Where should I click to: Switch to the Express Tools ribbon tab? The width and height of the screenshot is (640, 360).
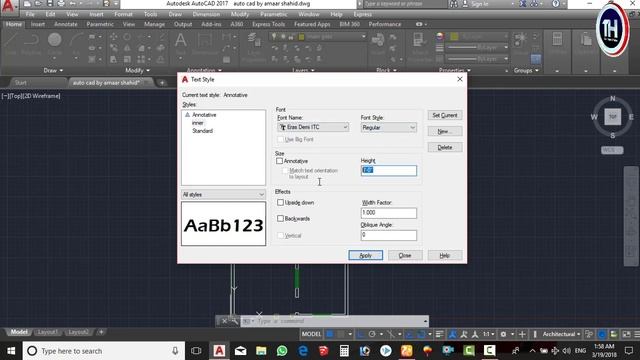(x=268, y=24)
